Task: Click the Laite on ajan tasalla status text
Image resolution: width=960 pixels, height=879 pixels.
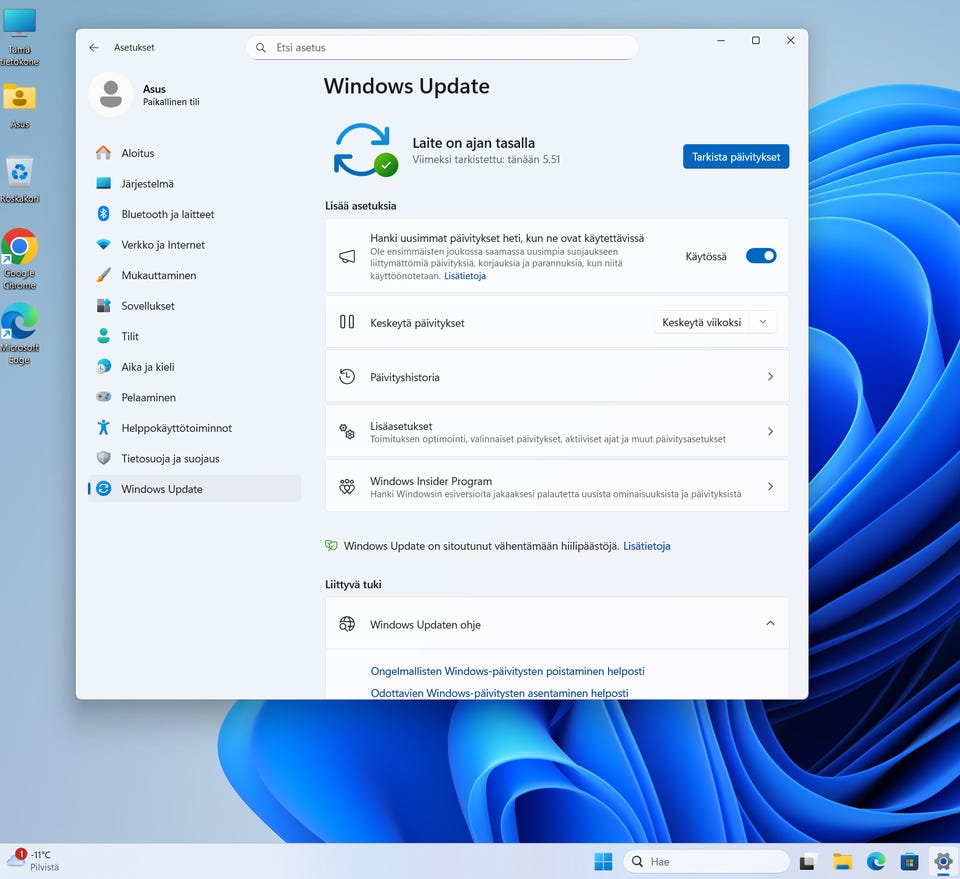Action: click(x=473, y=143)
